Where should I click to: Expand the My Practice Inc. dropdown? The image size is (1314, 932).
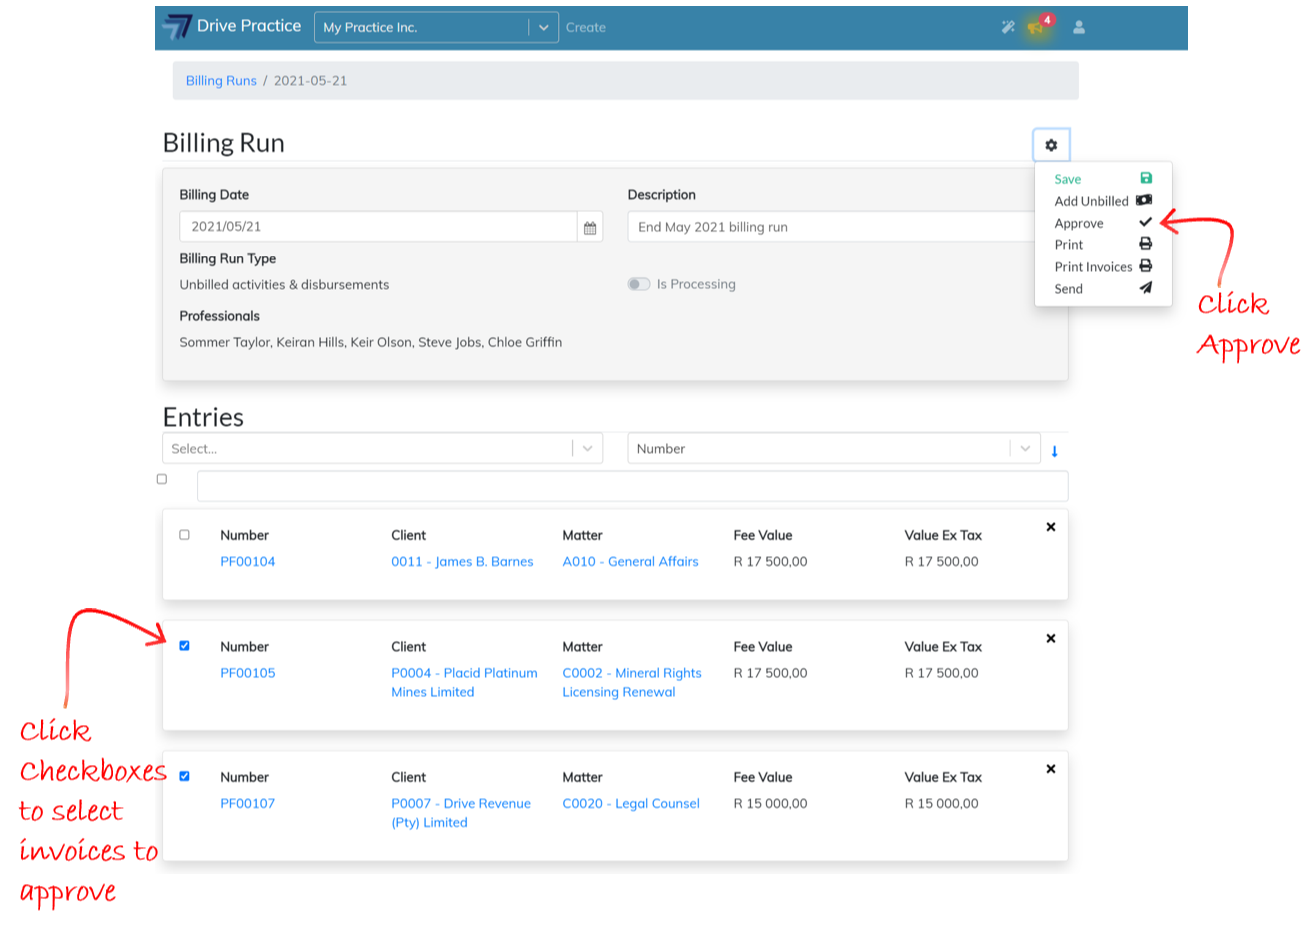(x=543, y=27)
